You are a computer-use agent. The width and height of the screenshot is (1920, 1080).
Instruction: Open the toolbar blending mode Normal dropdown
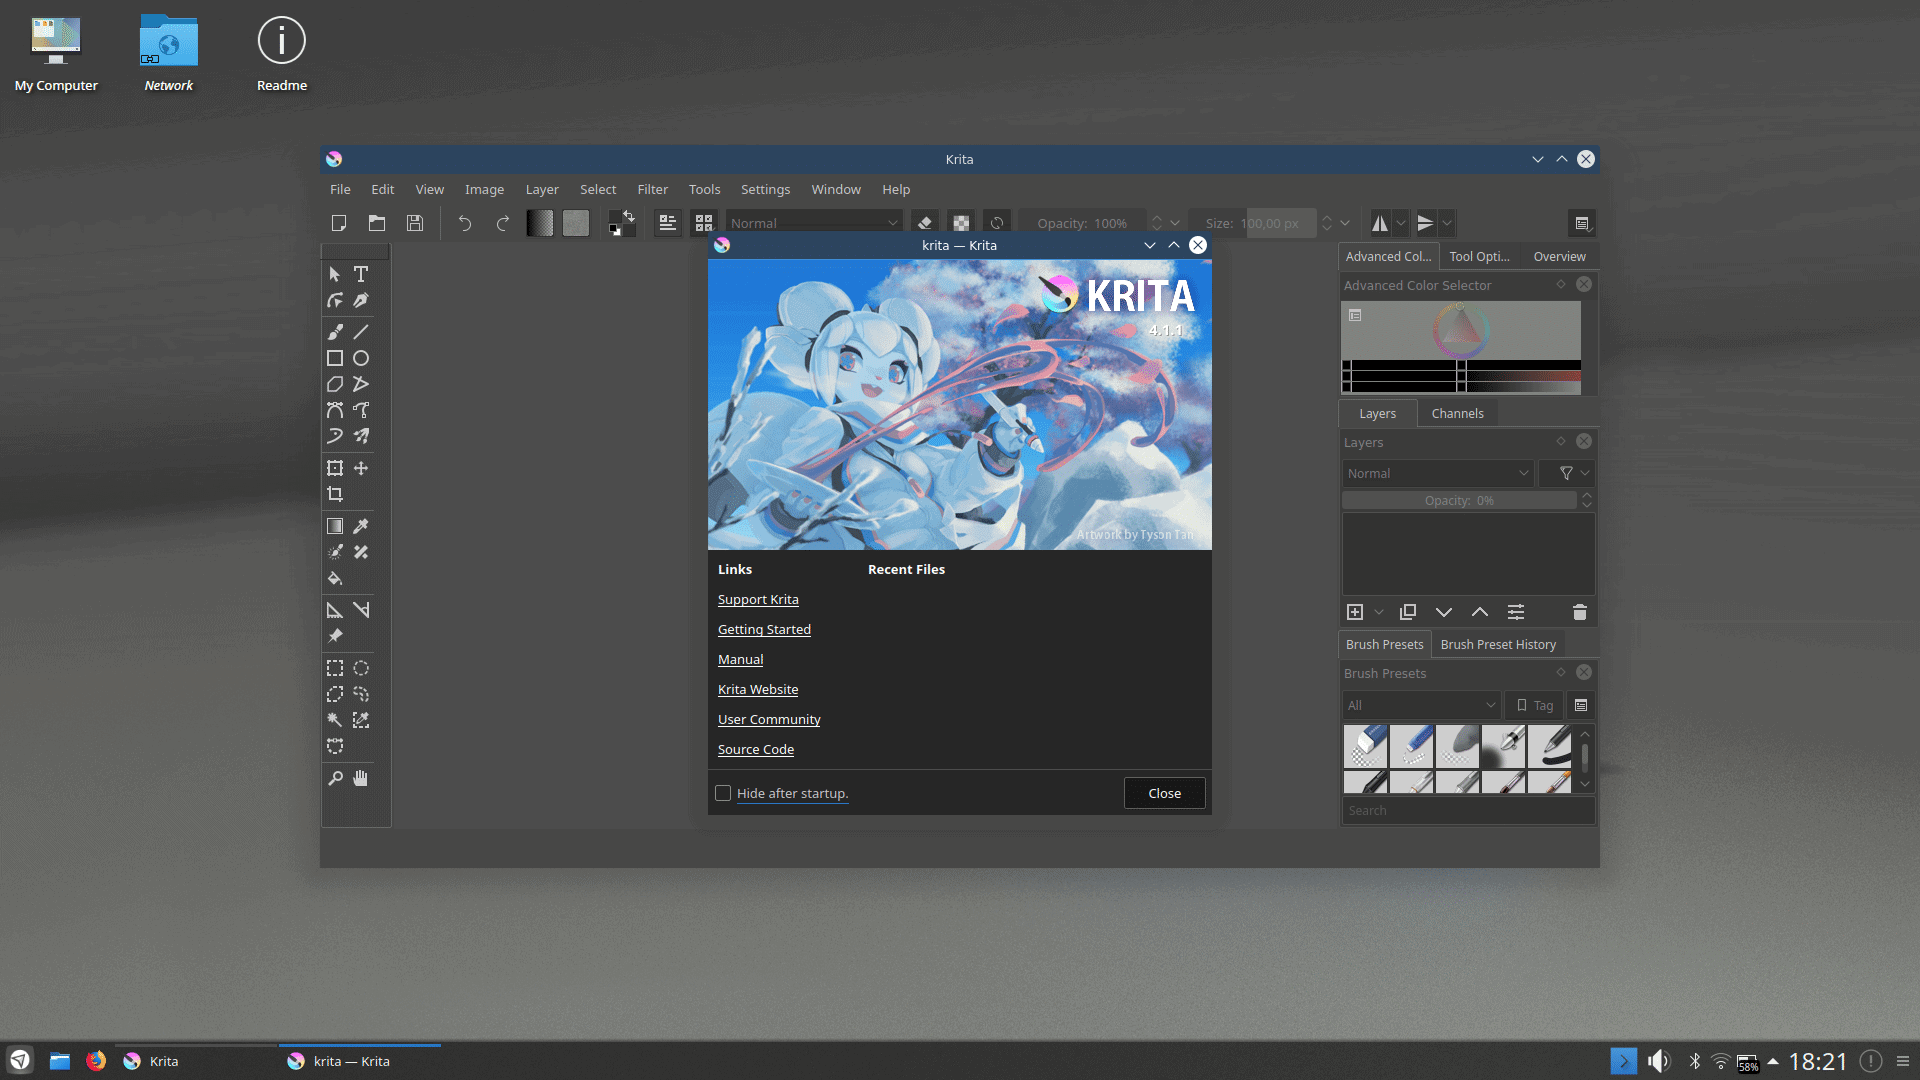[814, 223]
